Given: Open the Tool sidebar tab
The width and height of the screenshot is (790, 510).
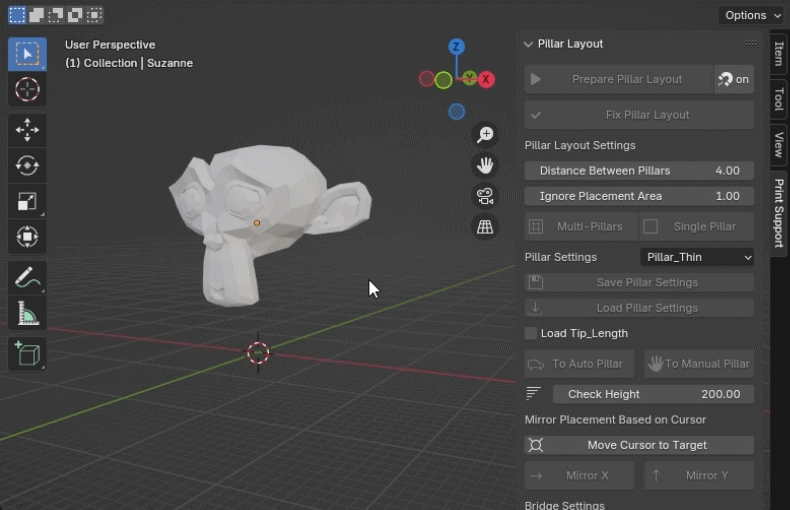Looking at the screenshot, I should pyautogui.click(x=779, y=99).
